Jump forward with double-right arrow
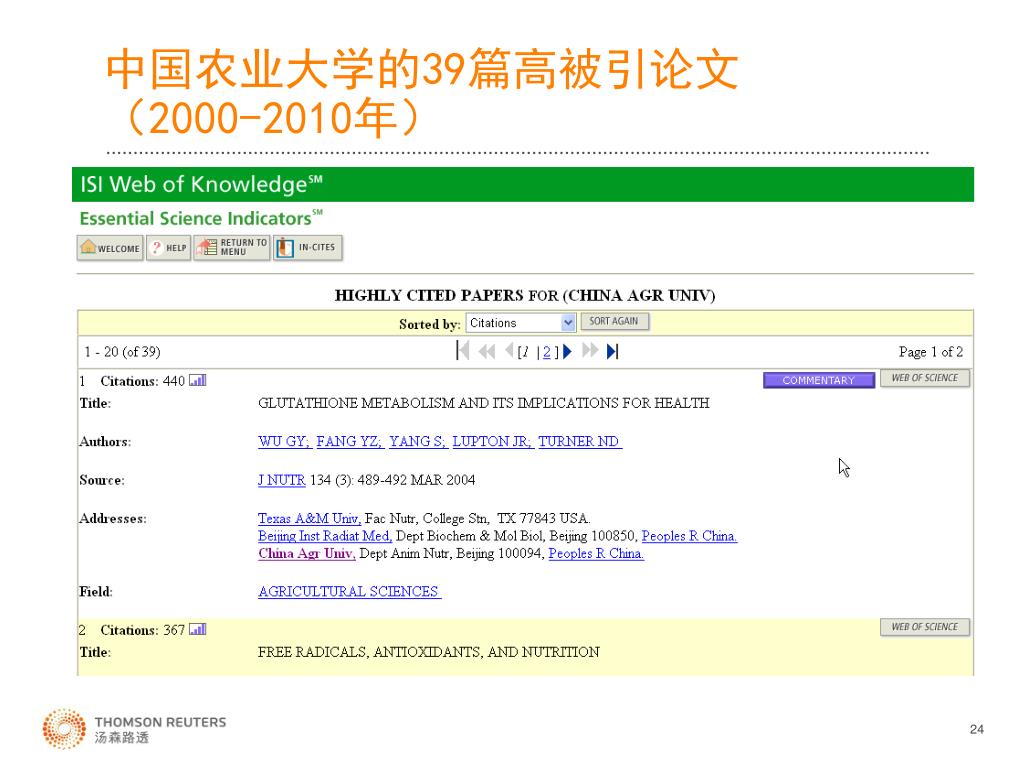 pos(590,351)
